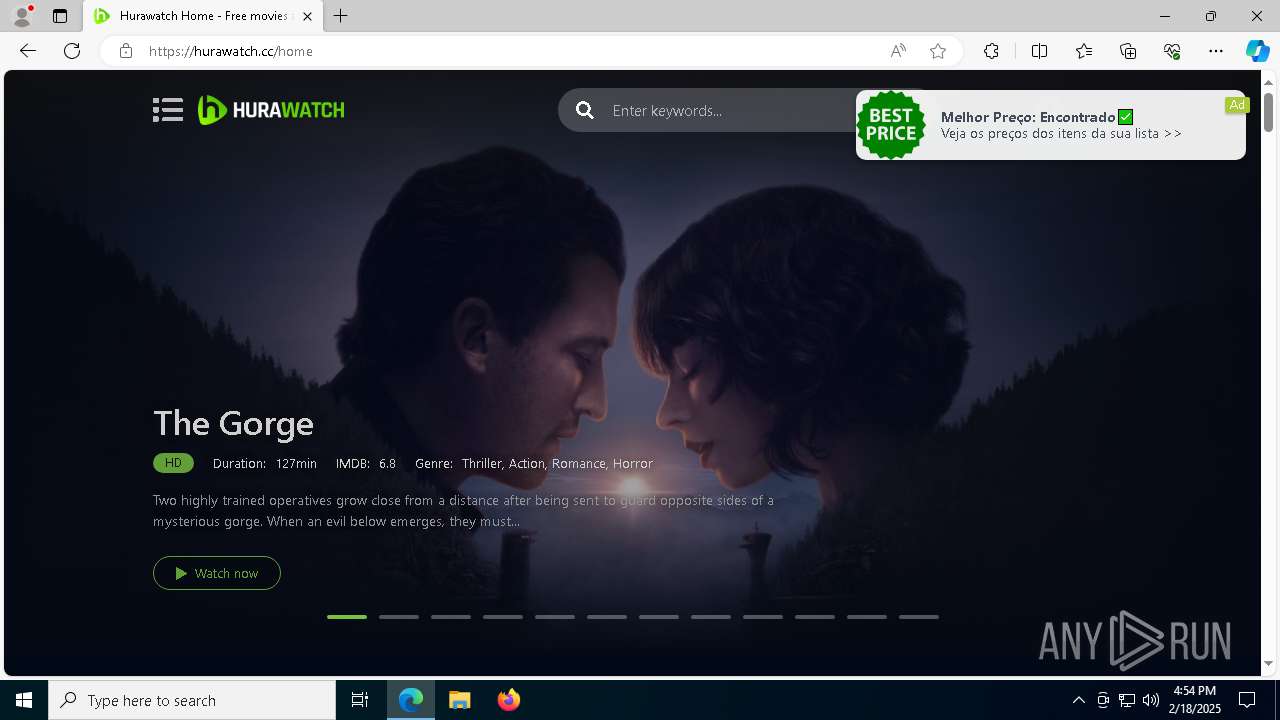This screenshot has width=1280, height=720.
Task: Select the first active slide indicator
Action: point(347,617)
